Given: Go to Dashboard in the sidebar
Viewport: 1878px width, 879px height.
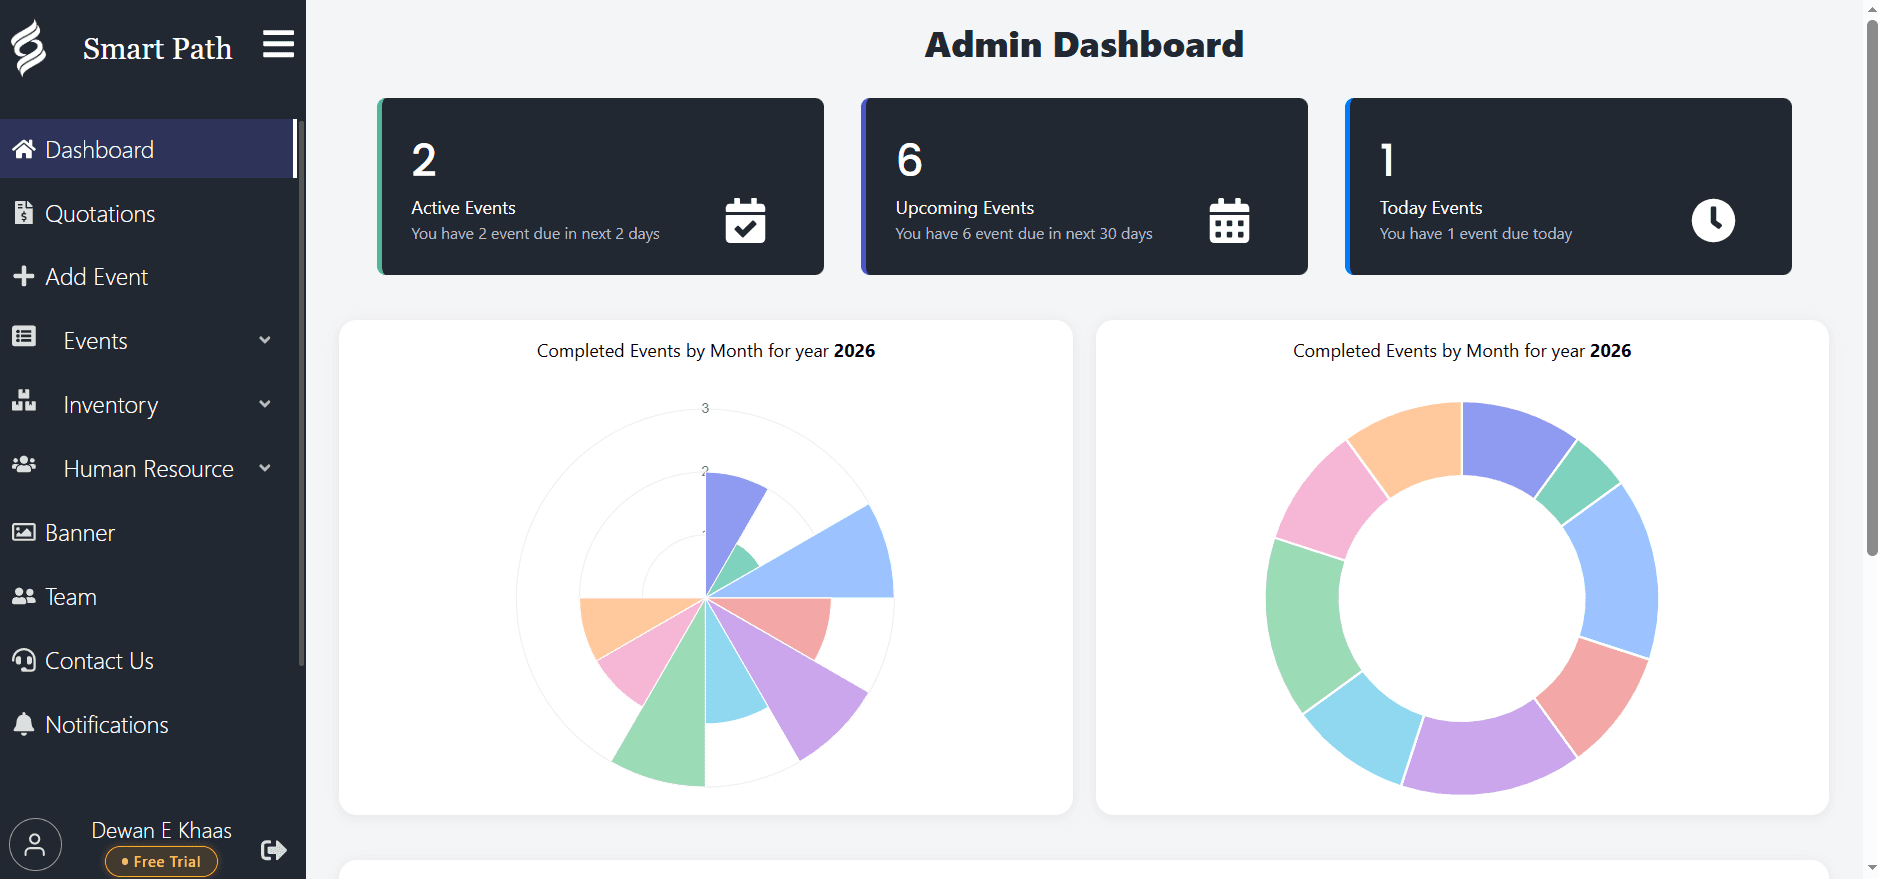Looking at the screenshot, I should [149, 149].
